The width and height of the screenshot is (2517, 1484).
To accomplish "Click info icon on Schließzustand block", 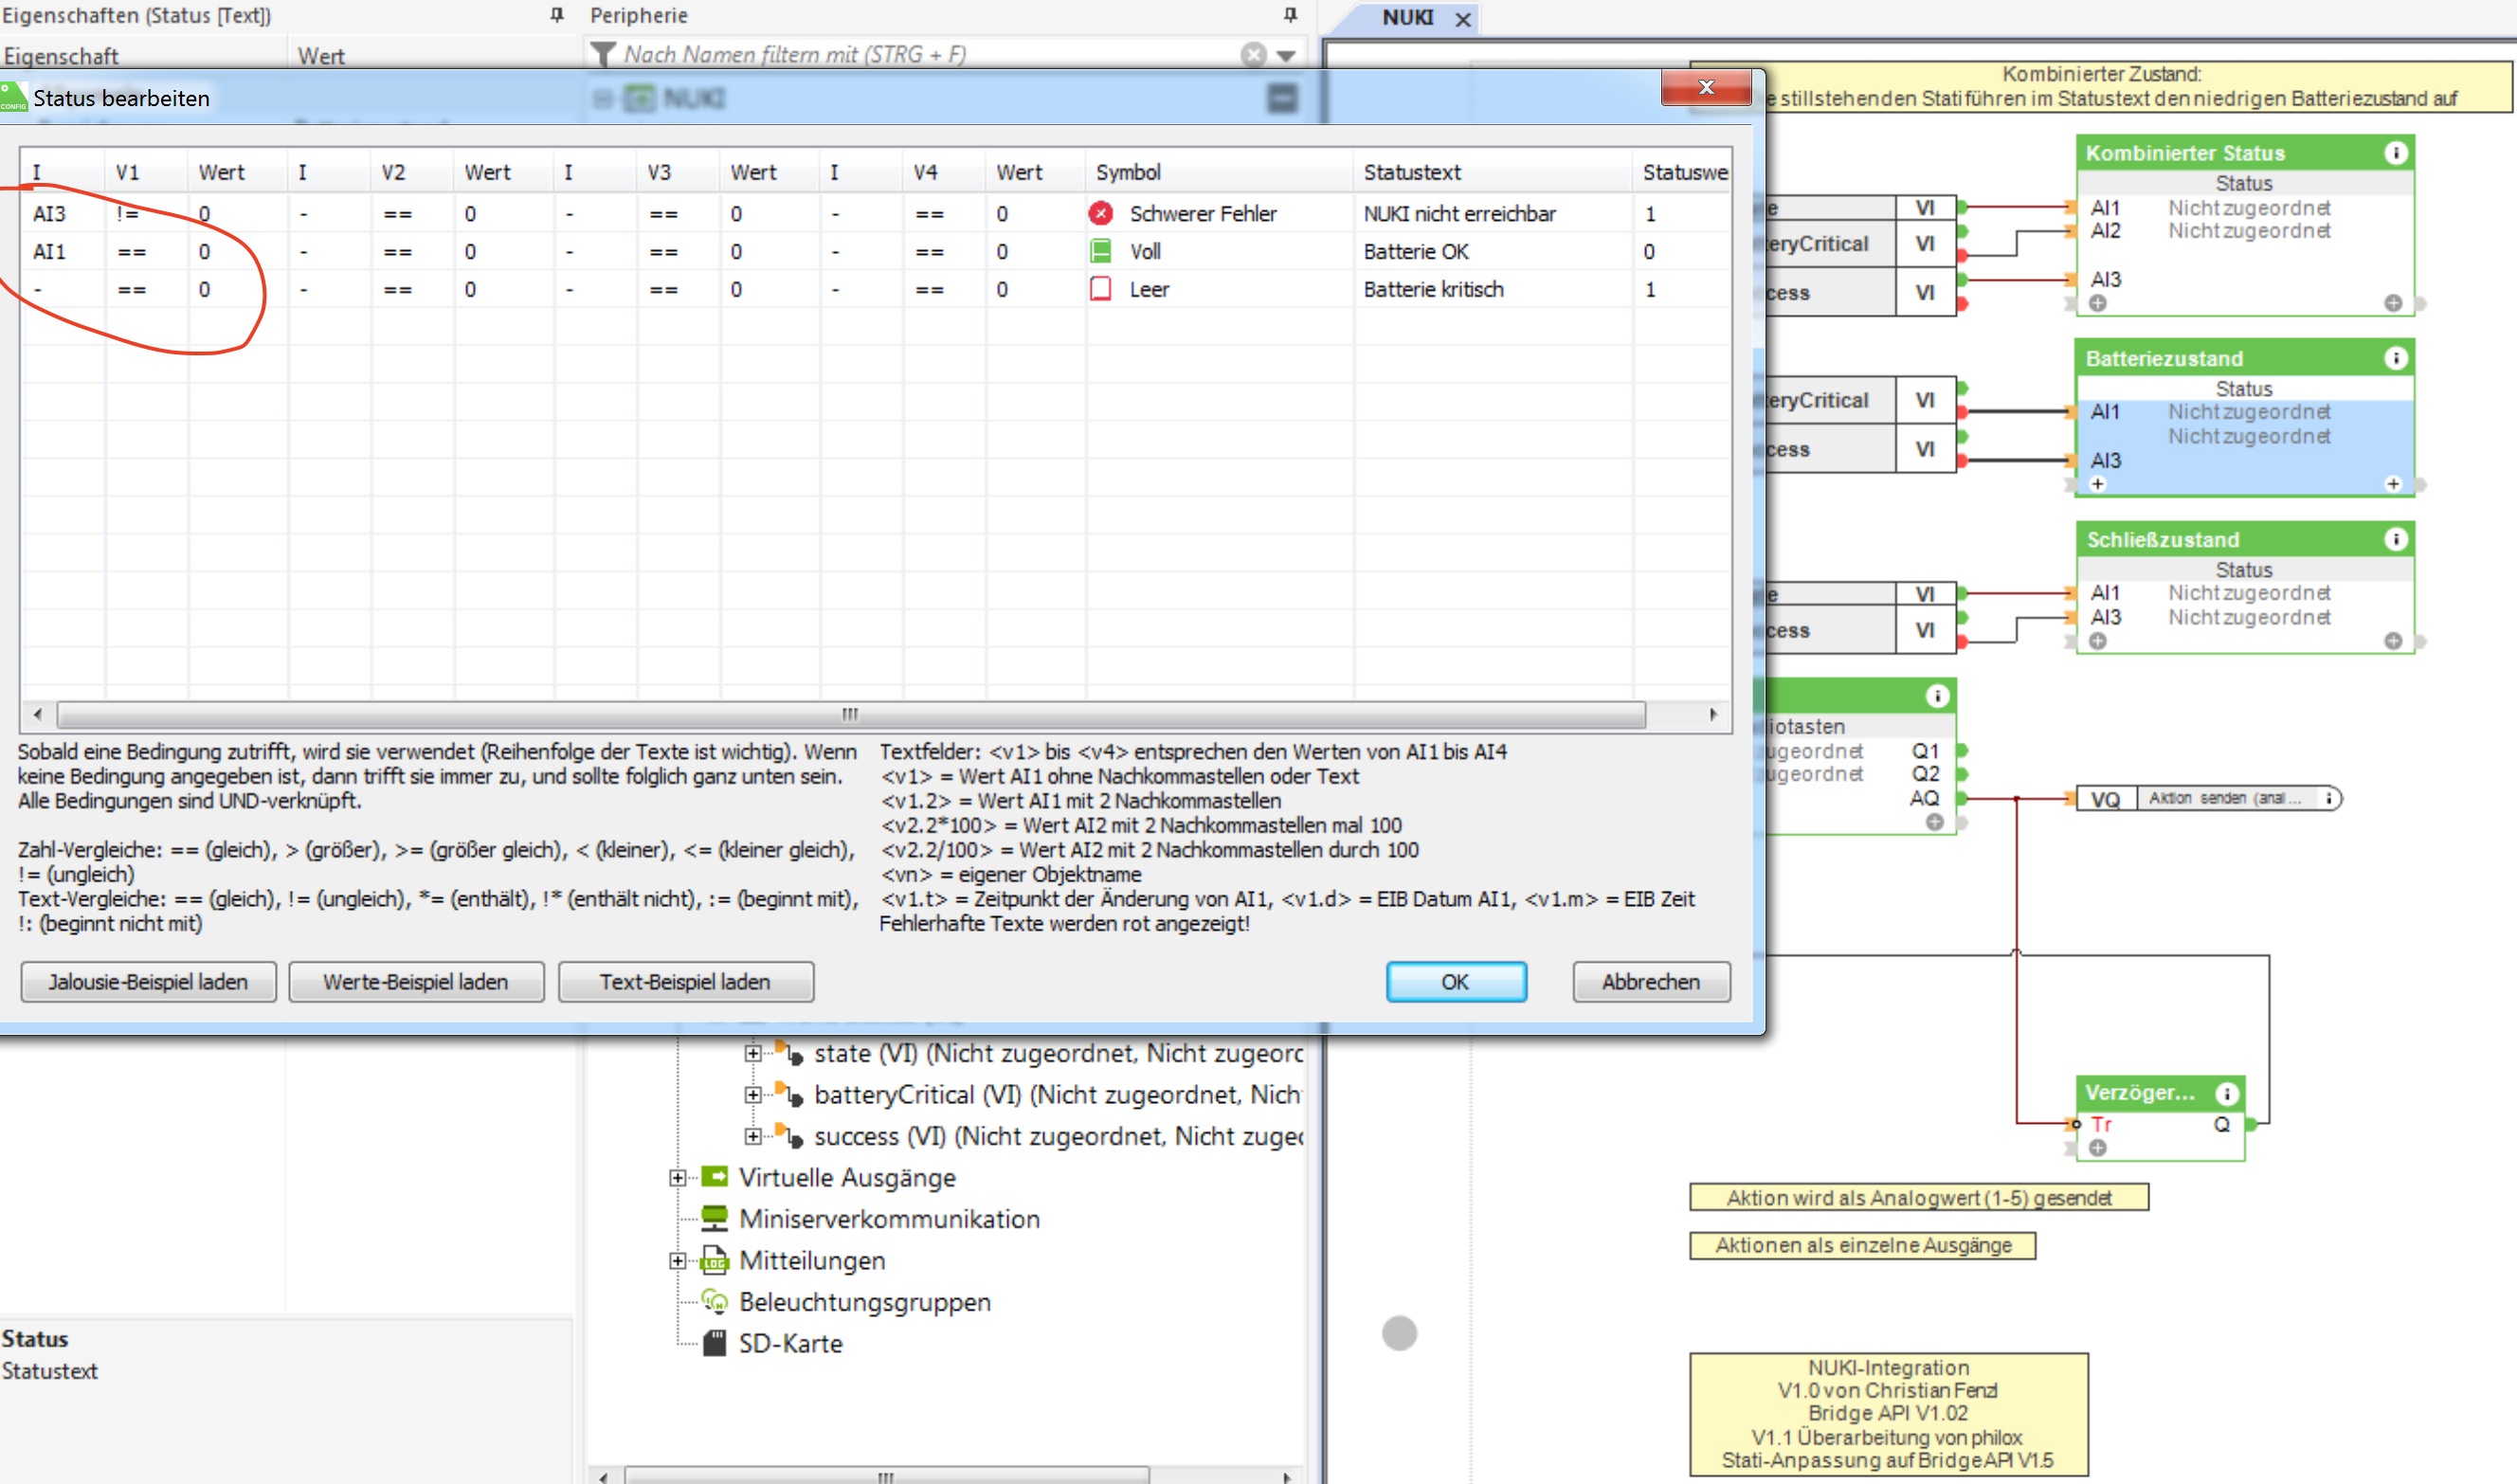I will click(x=2395, y=539).
